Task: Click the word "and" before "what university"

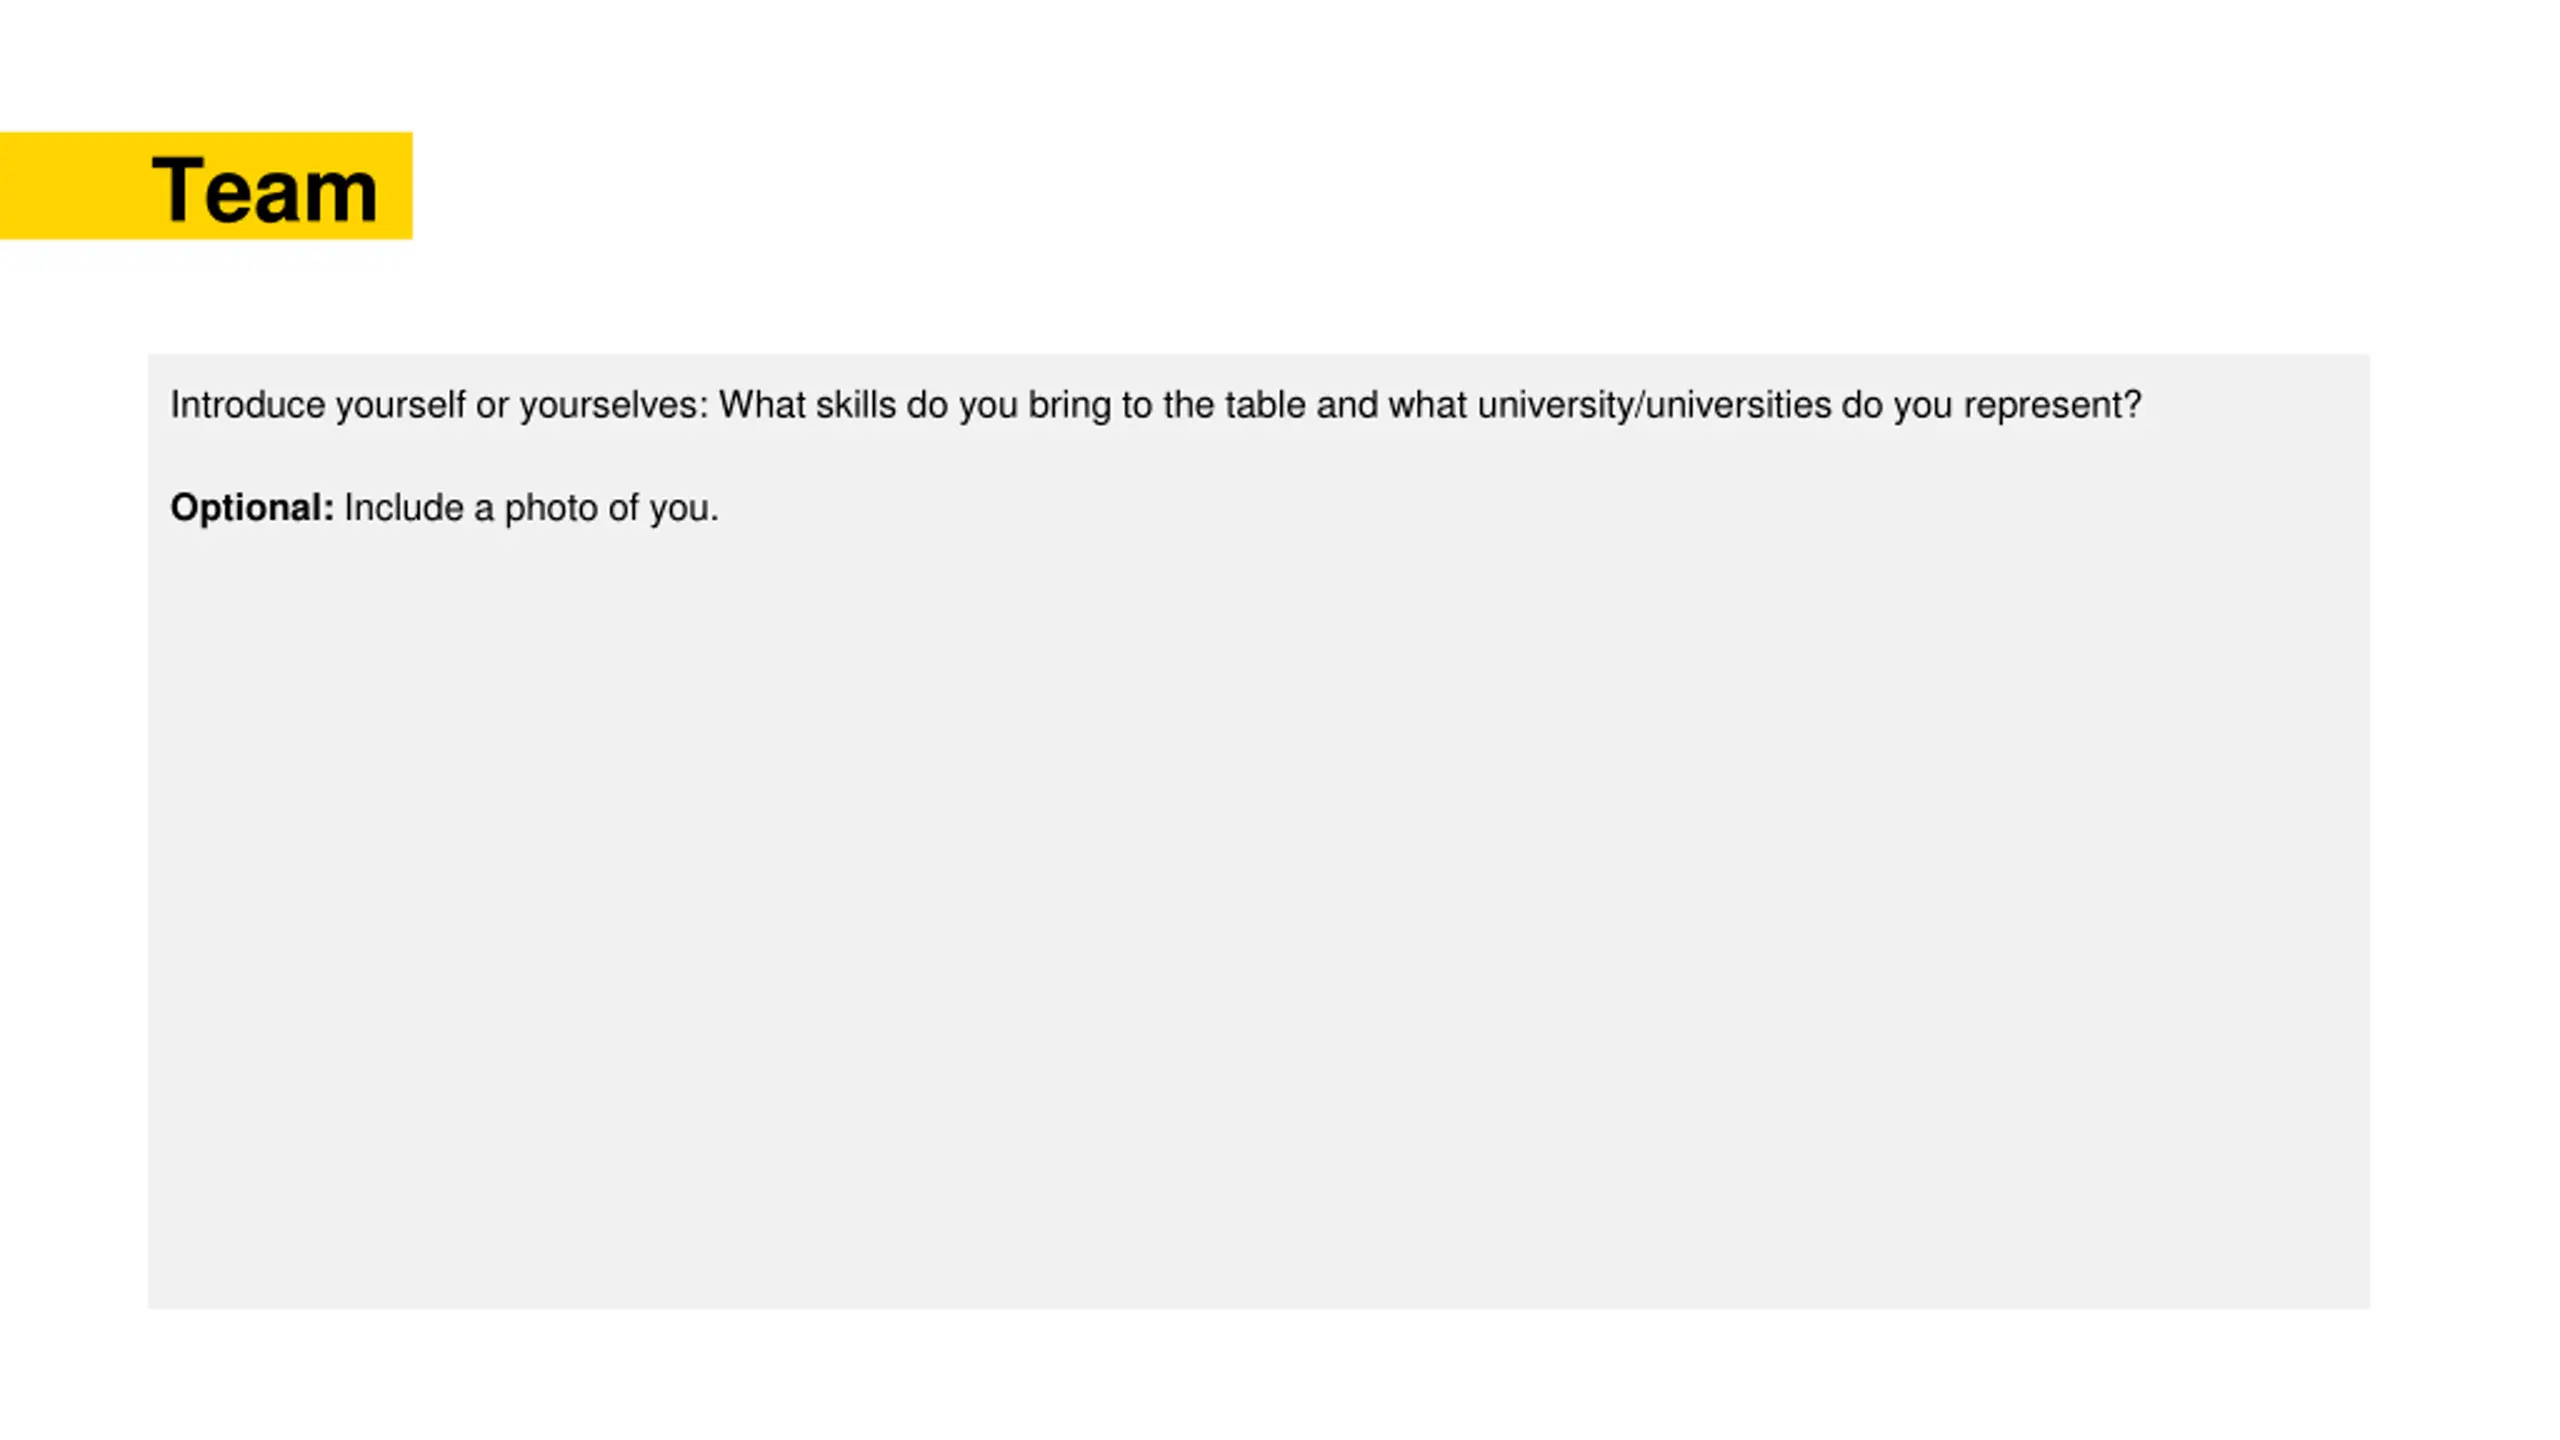Action: pos(1347,404)
